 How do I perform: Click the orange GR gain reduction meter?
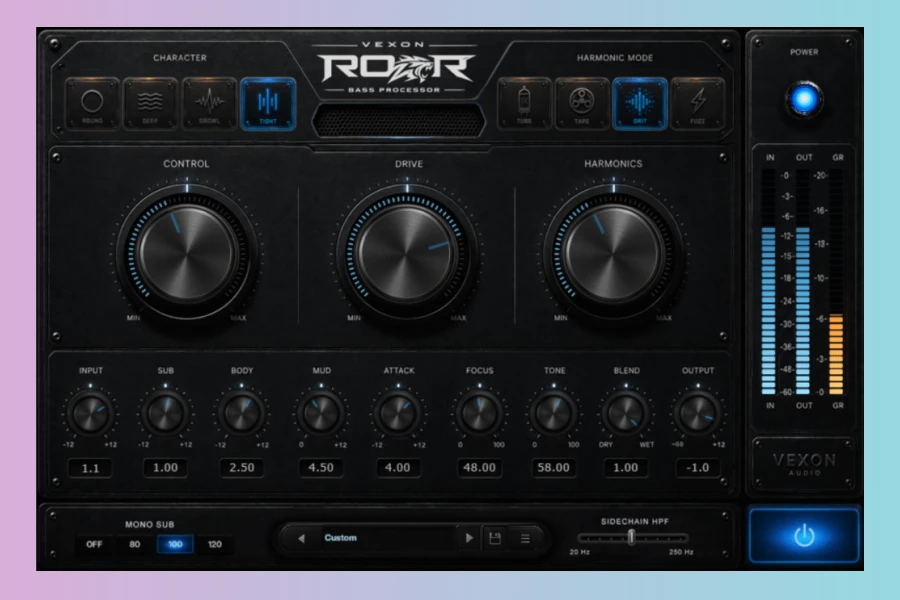pos(836,281)
